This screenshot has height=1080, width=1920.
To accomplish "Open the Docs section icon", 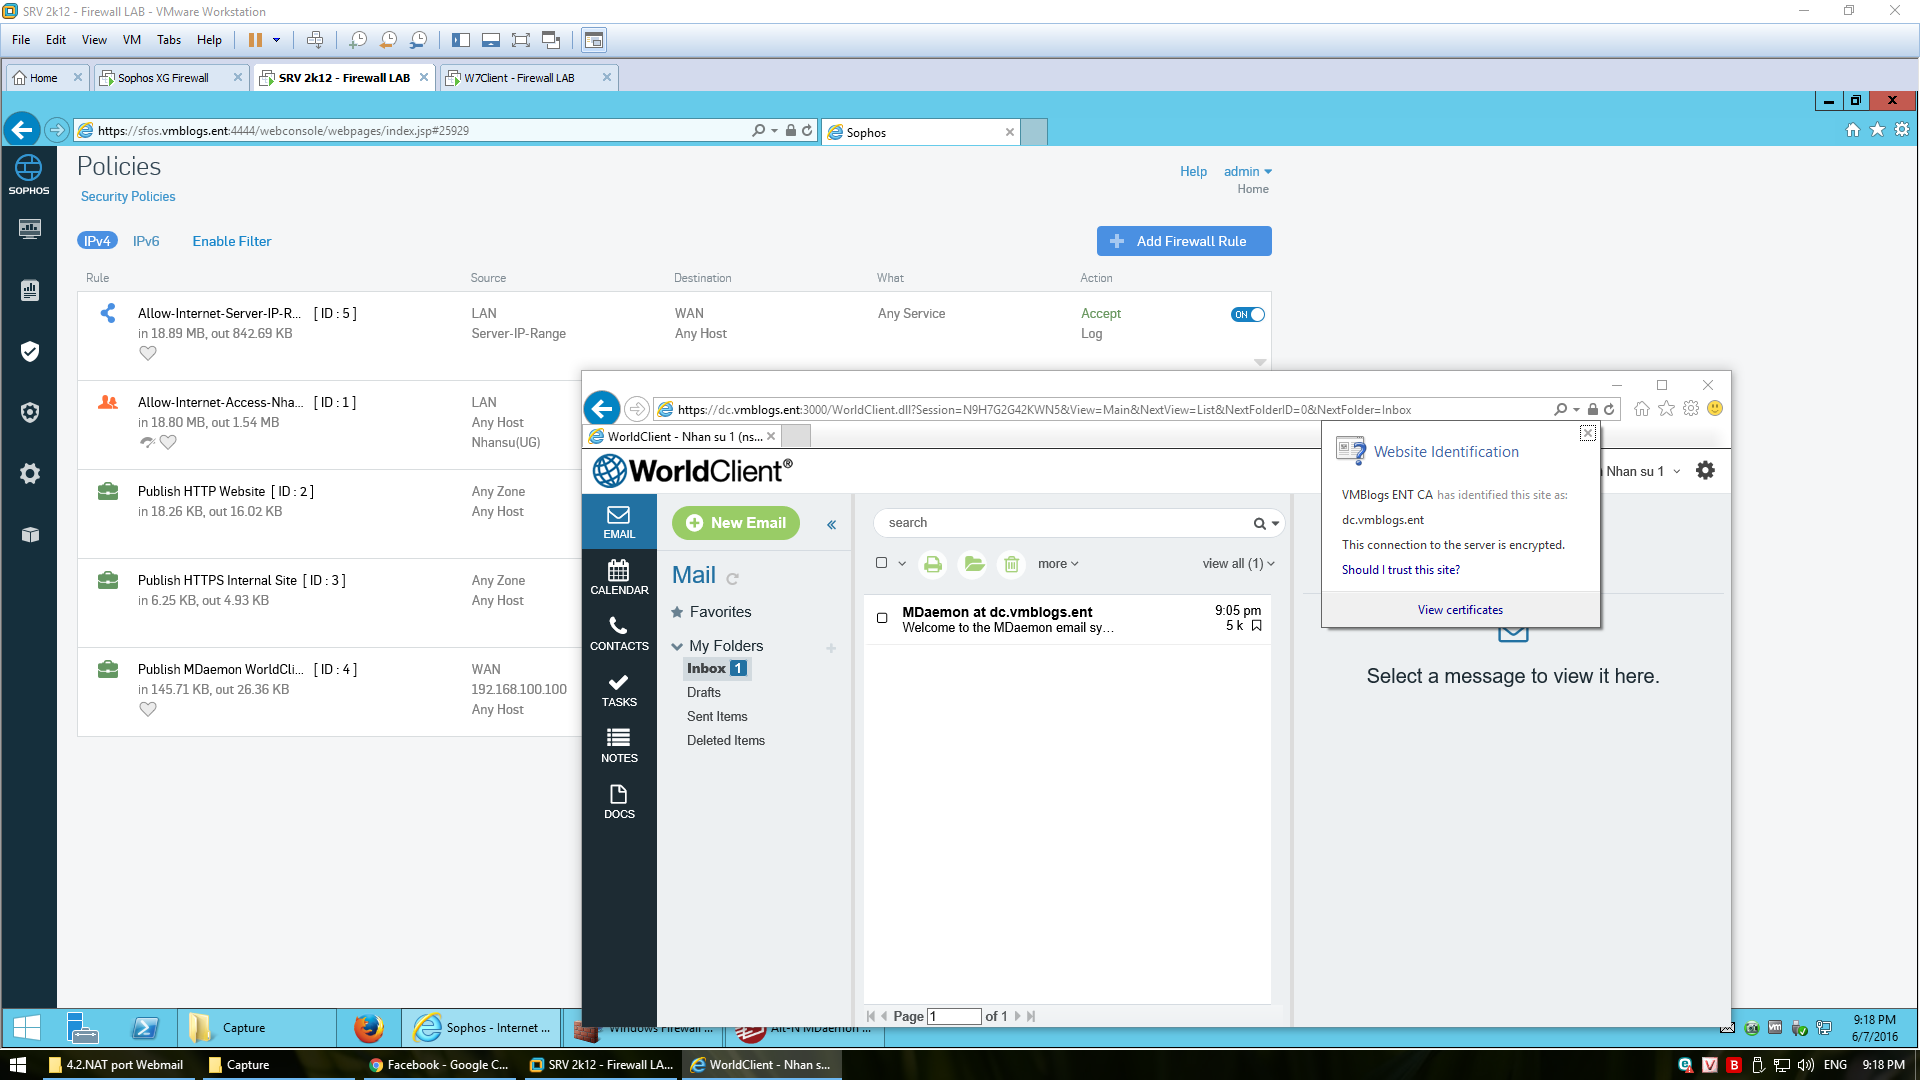I will pyautogui.click(x=619, y=801).
